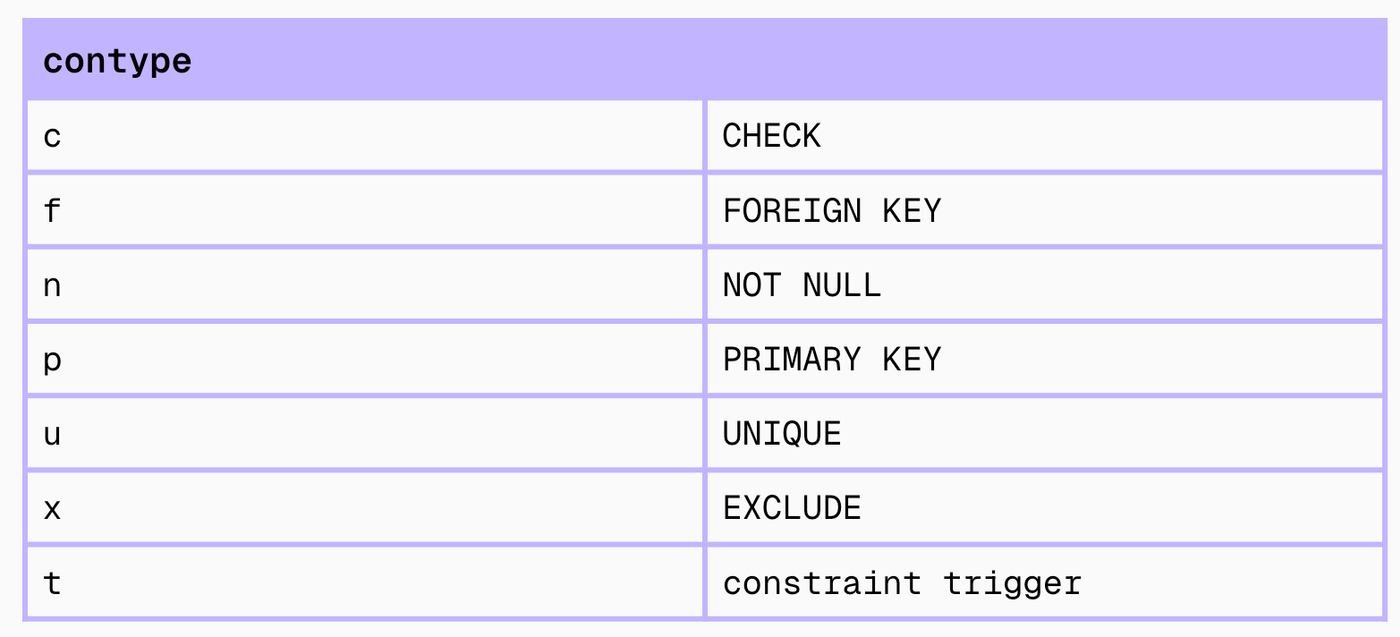1400x637 pixels.
Task: Click the word PRIMARY in the table
Action: click(x=792, y=359)
